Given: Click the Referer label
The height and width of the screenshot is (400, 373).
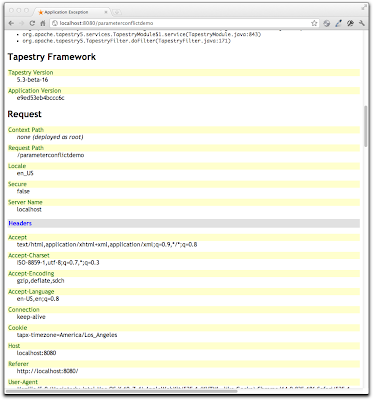Looking at the screenshot, I should coord(19,364).
